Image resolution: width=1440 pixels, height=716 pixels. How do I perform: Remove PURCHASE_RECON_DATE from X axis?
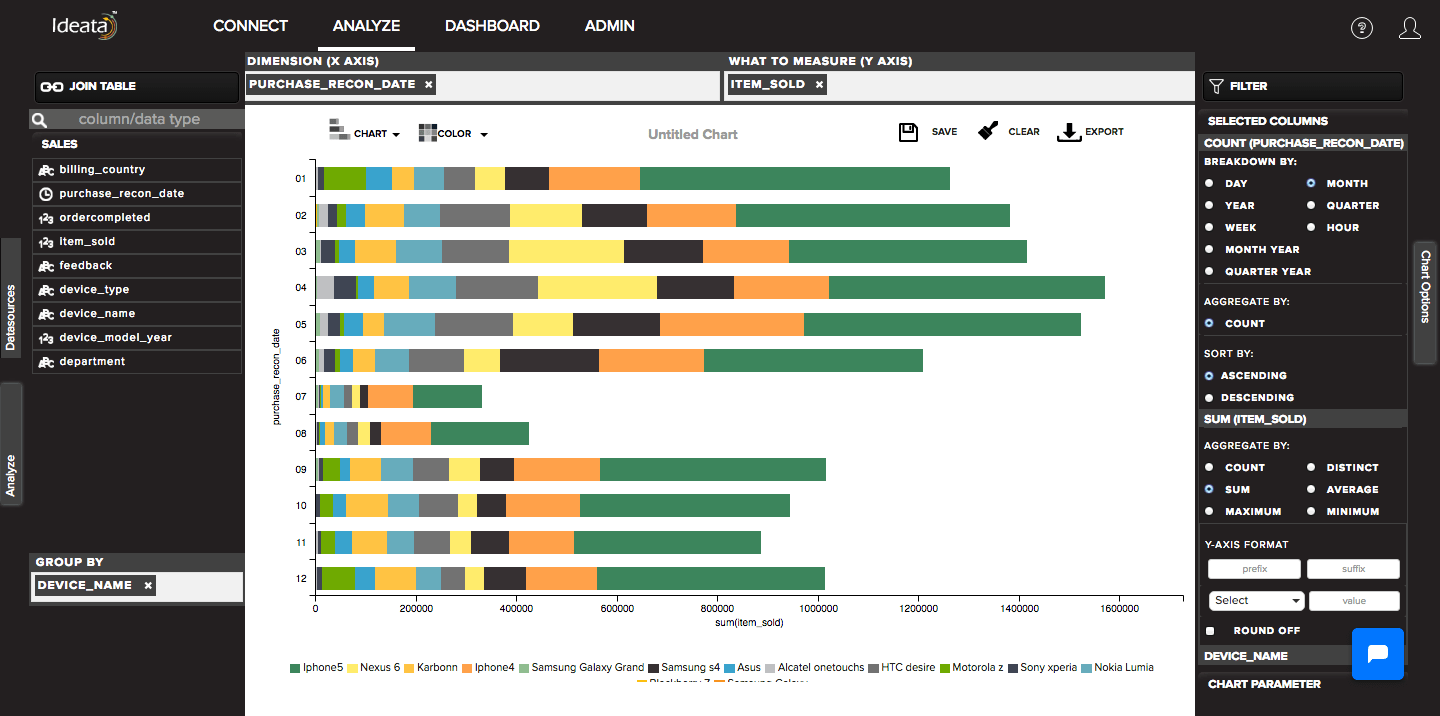[429, 85]
